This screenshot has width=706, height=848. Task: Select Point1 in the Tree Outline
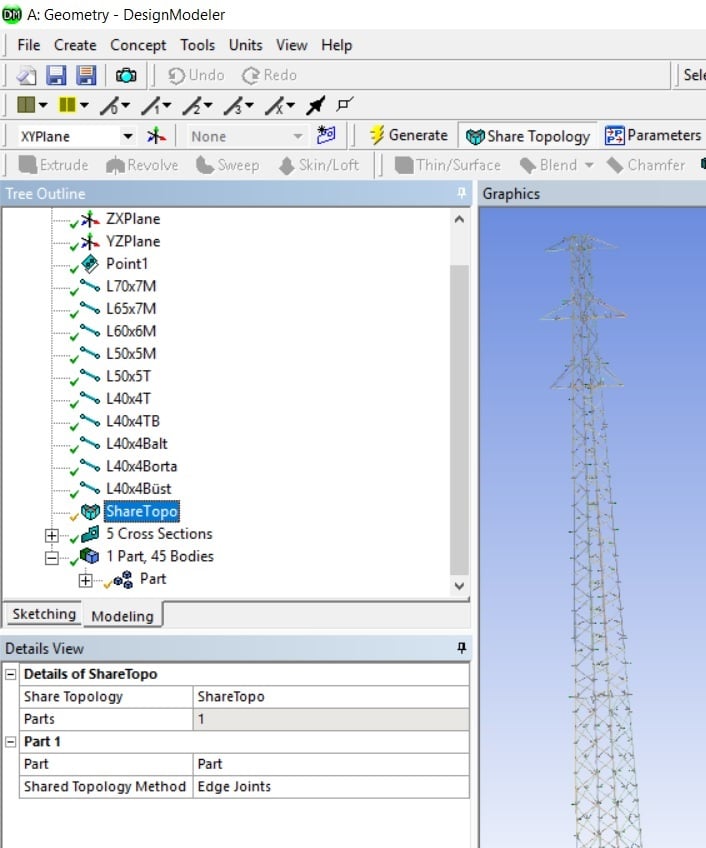(130, 263)
